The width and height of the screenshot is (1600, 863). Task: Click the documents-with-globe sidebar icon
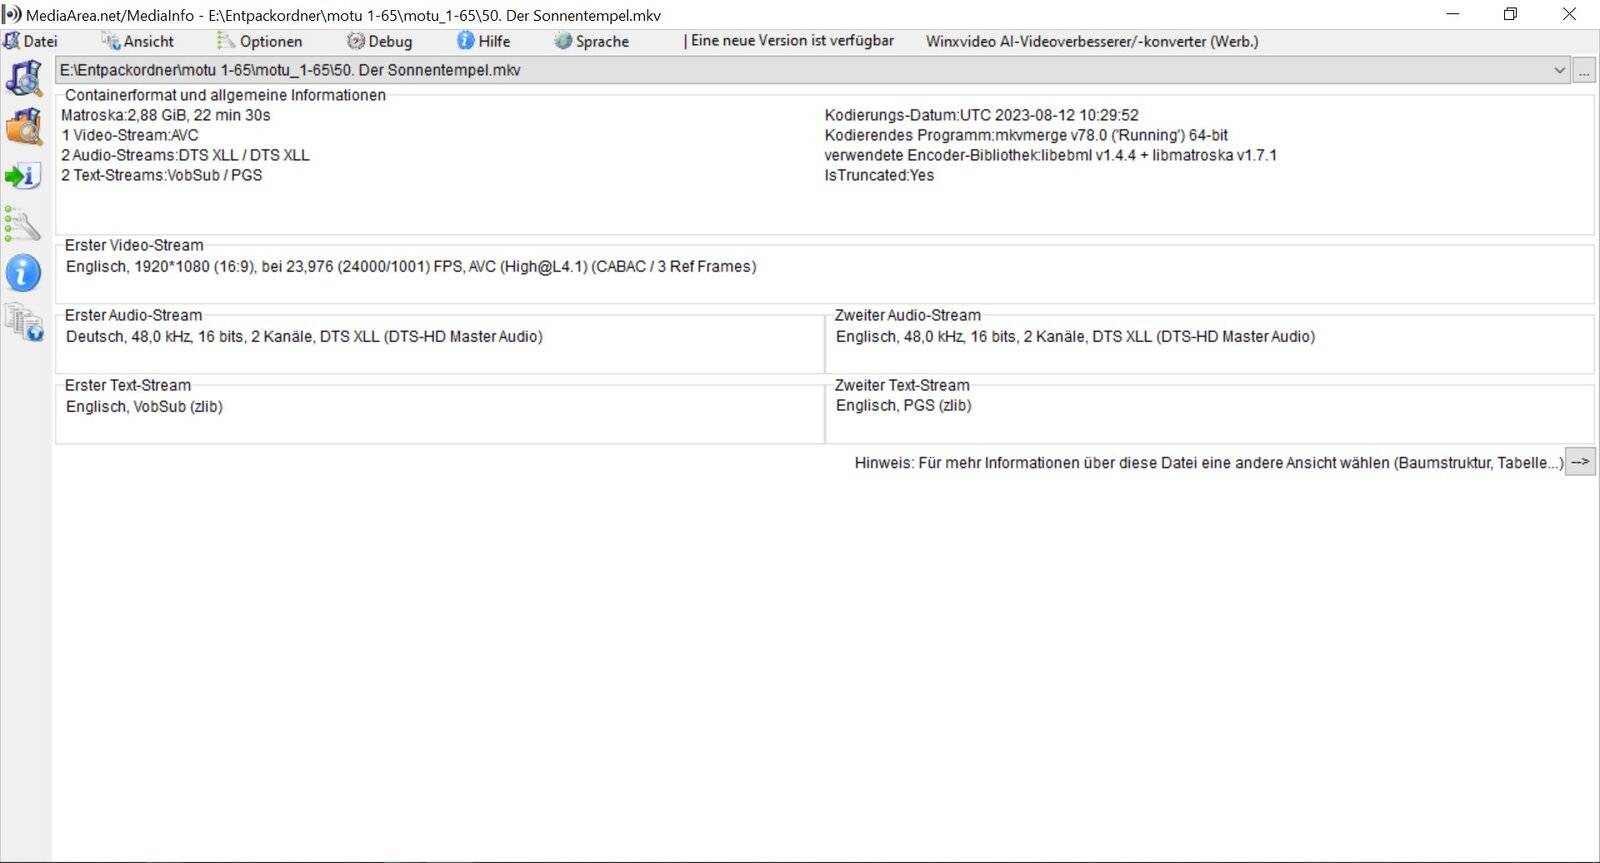24,322
